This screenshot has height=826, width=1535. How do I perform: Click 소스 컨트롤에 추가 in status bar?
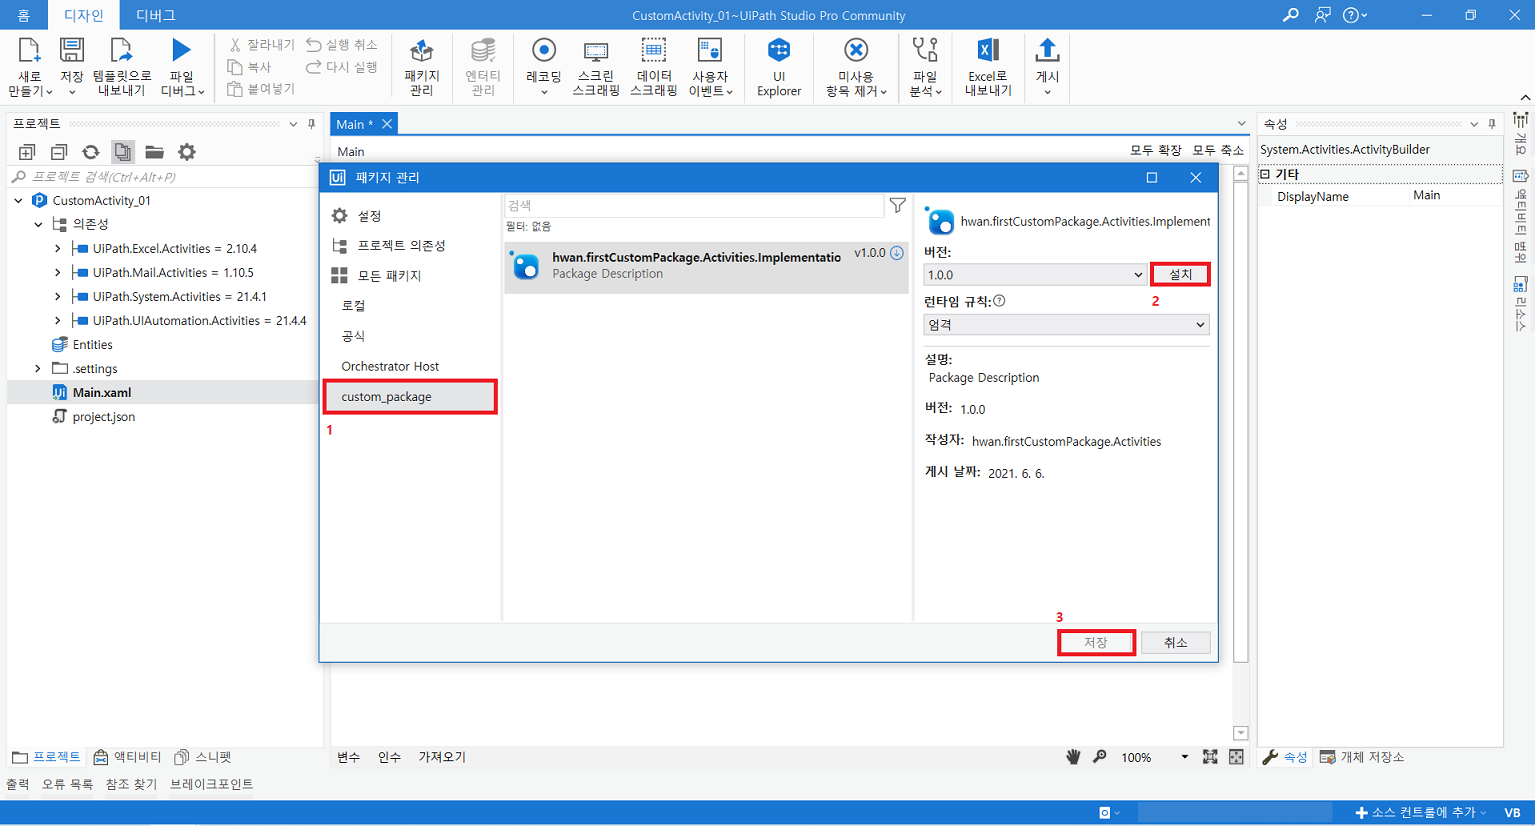tap(1420, 812)
